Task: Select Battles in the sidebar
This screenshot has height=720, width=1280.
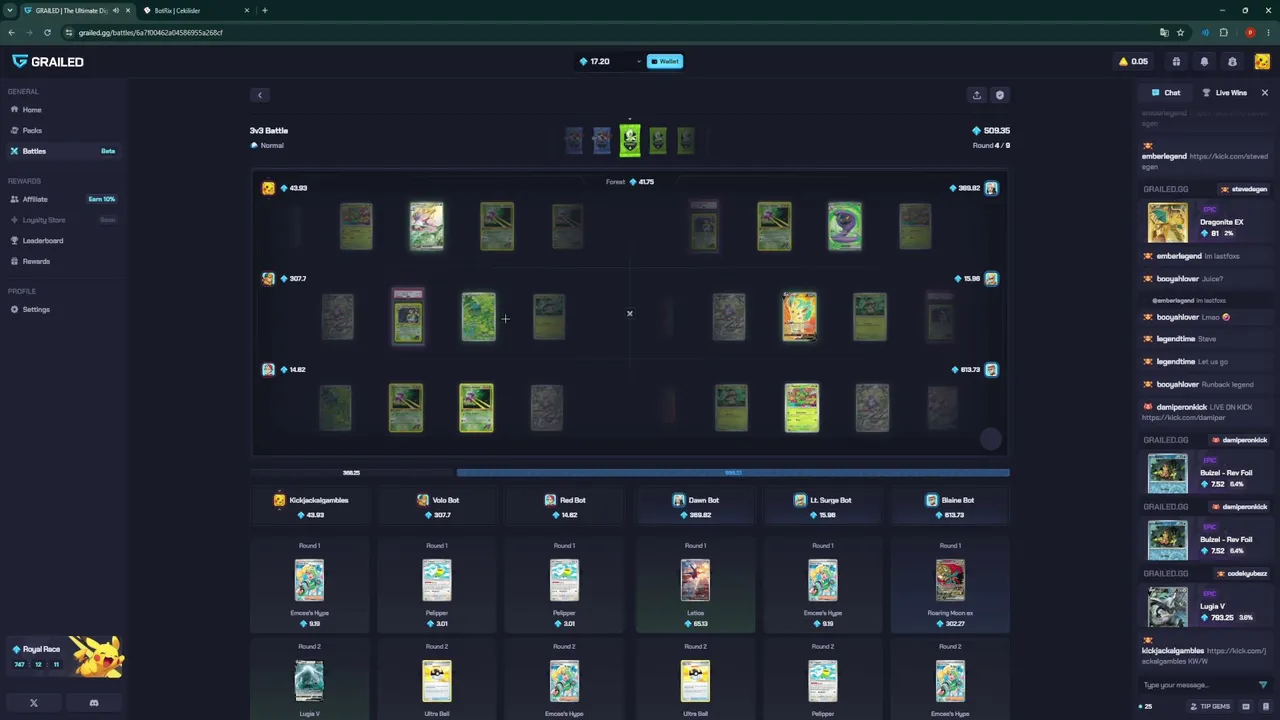Action: tap(62, 151)
